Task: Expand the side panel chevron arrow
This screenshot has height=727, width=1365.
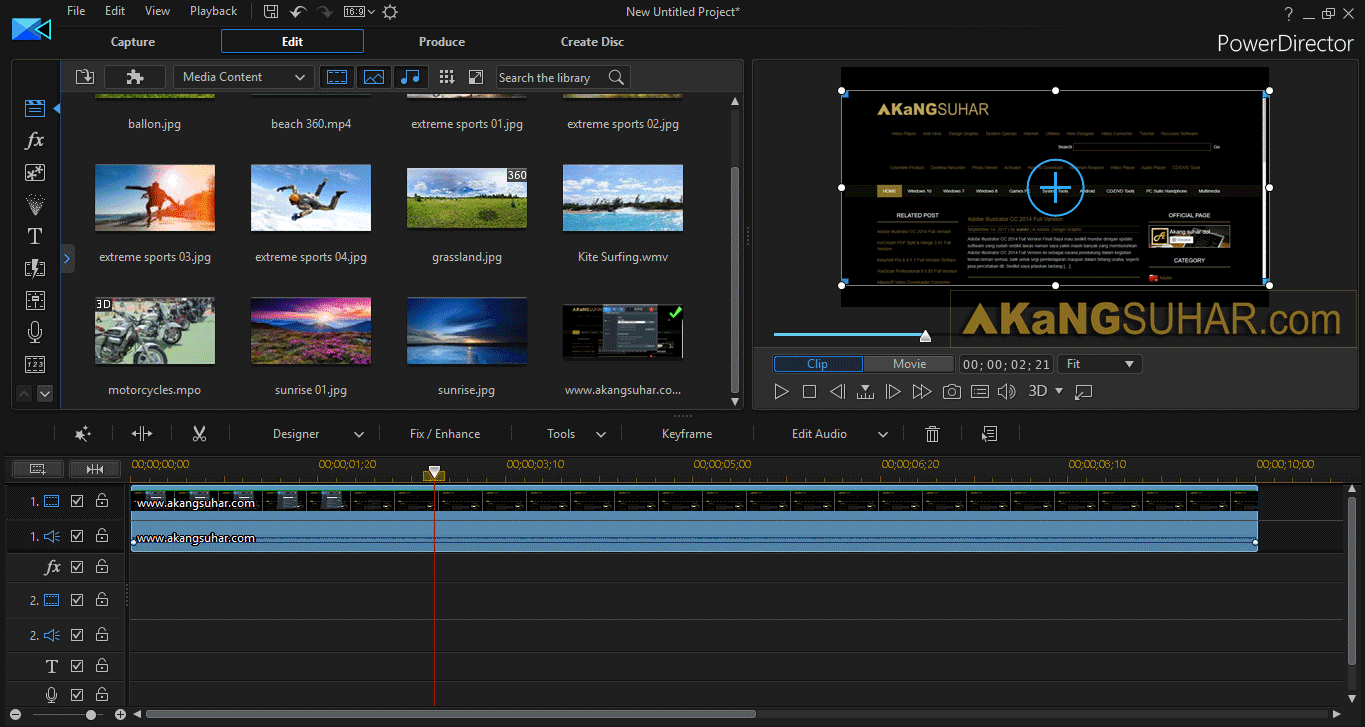Action: [66, 259]
